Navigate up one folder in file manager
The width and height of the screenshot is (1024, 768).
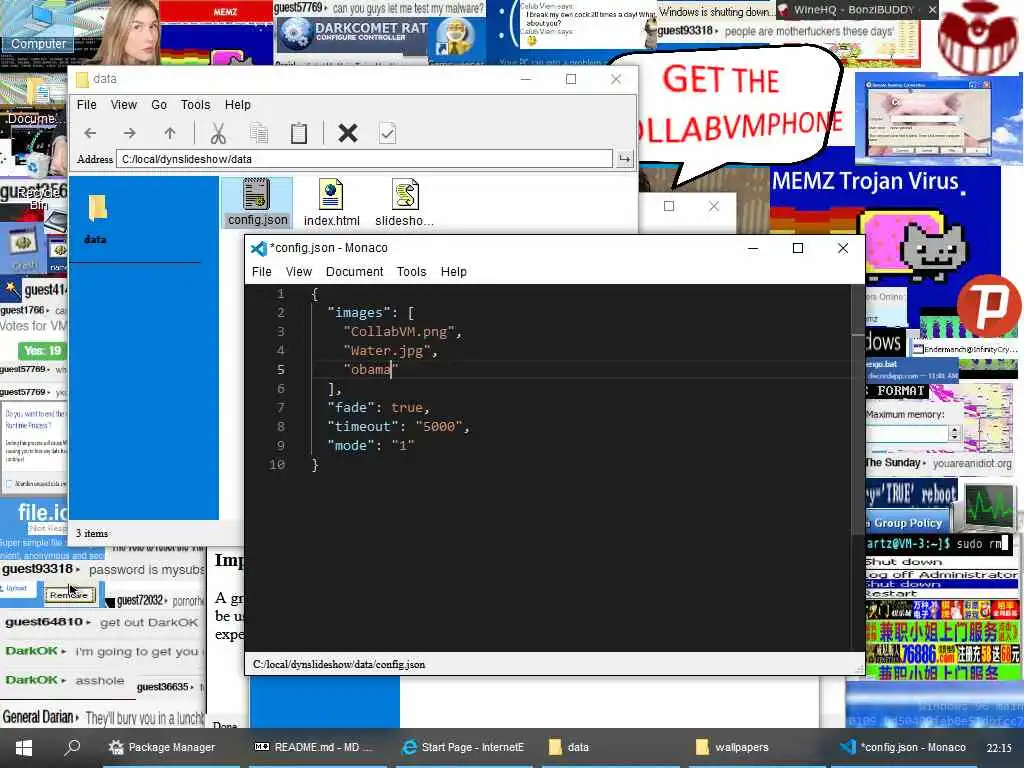[170, 133]
